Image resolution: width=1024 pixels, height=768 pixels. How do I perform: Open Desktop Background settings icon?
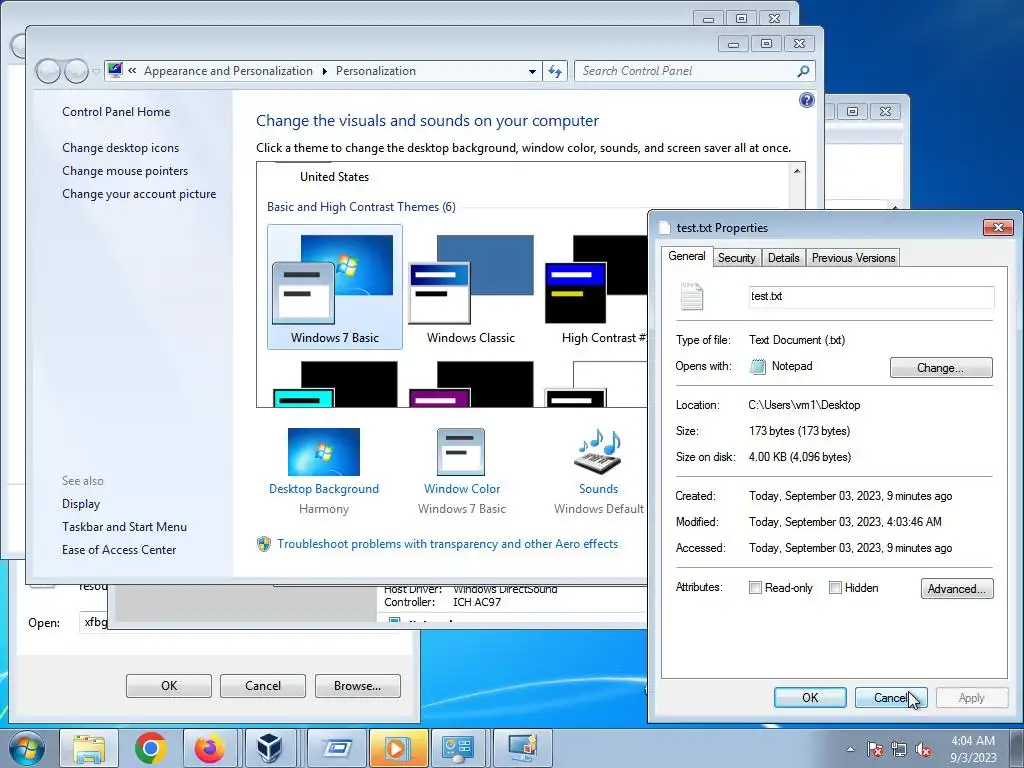pyautogui.click(x=323, y=452)
